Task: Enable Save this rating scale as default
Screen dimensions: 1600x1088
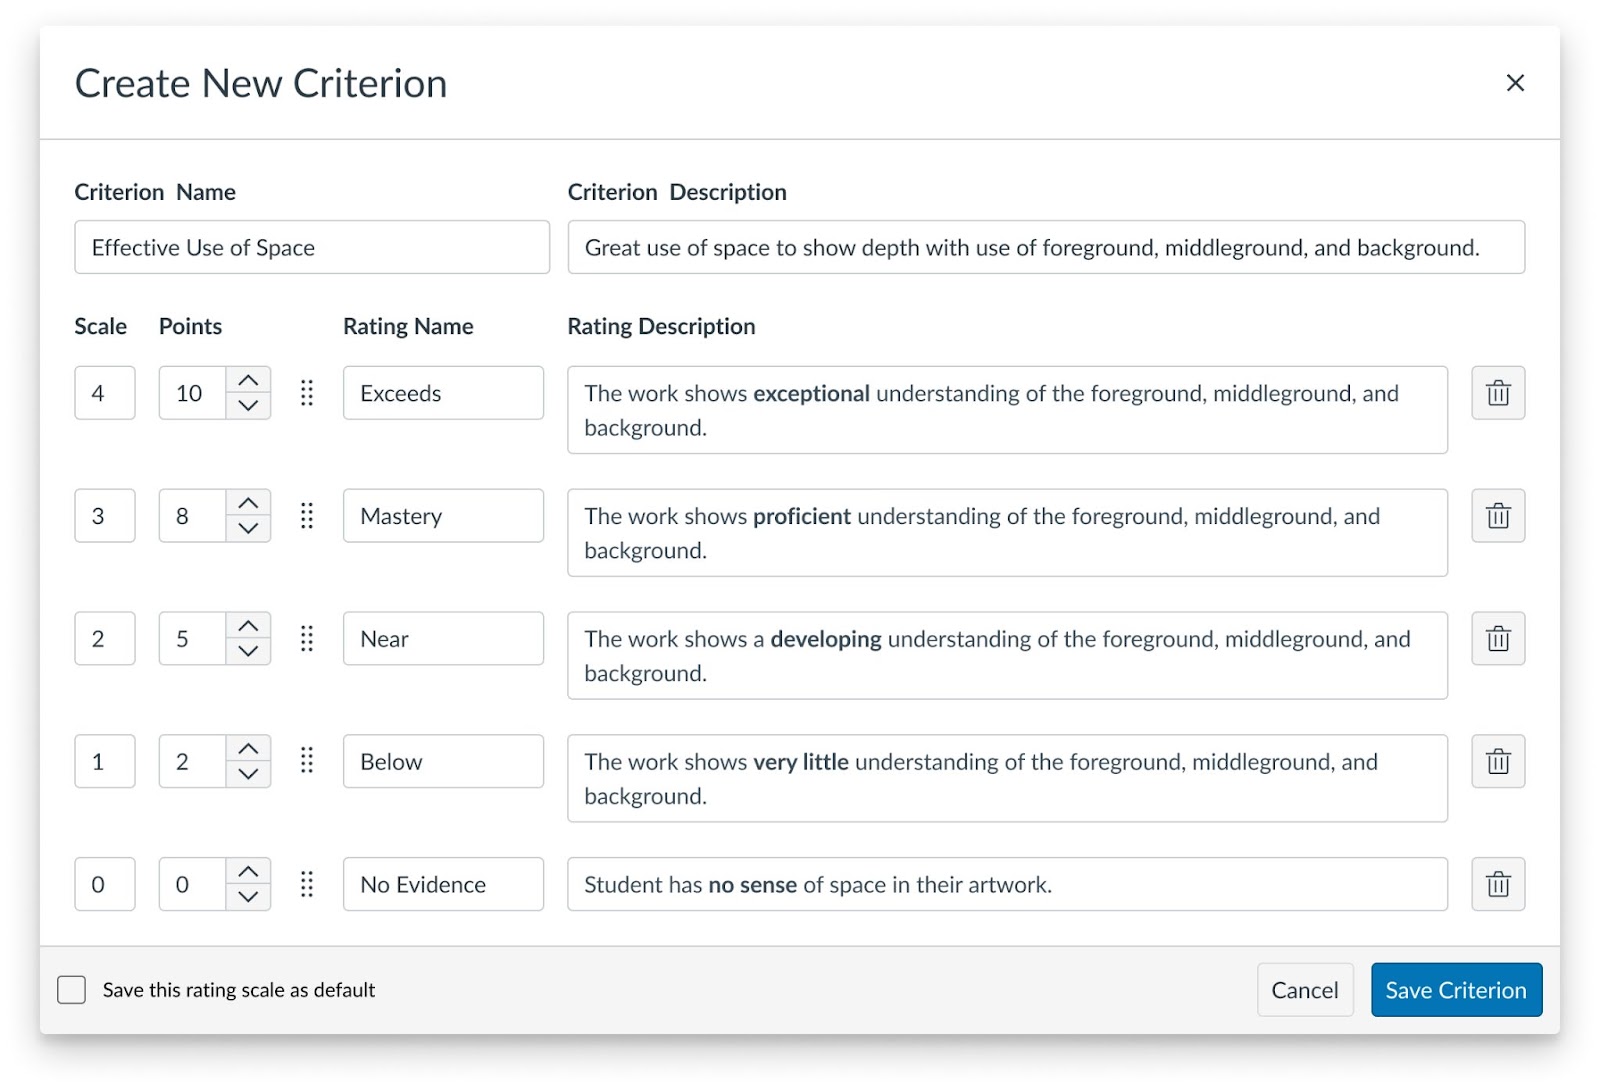Action: (72, 990)
